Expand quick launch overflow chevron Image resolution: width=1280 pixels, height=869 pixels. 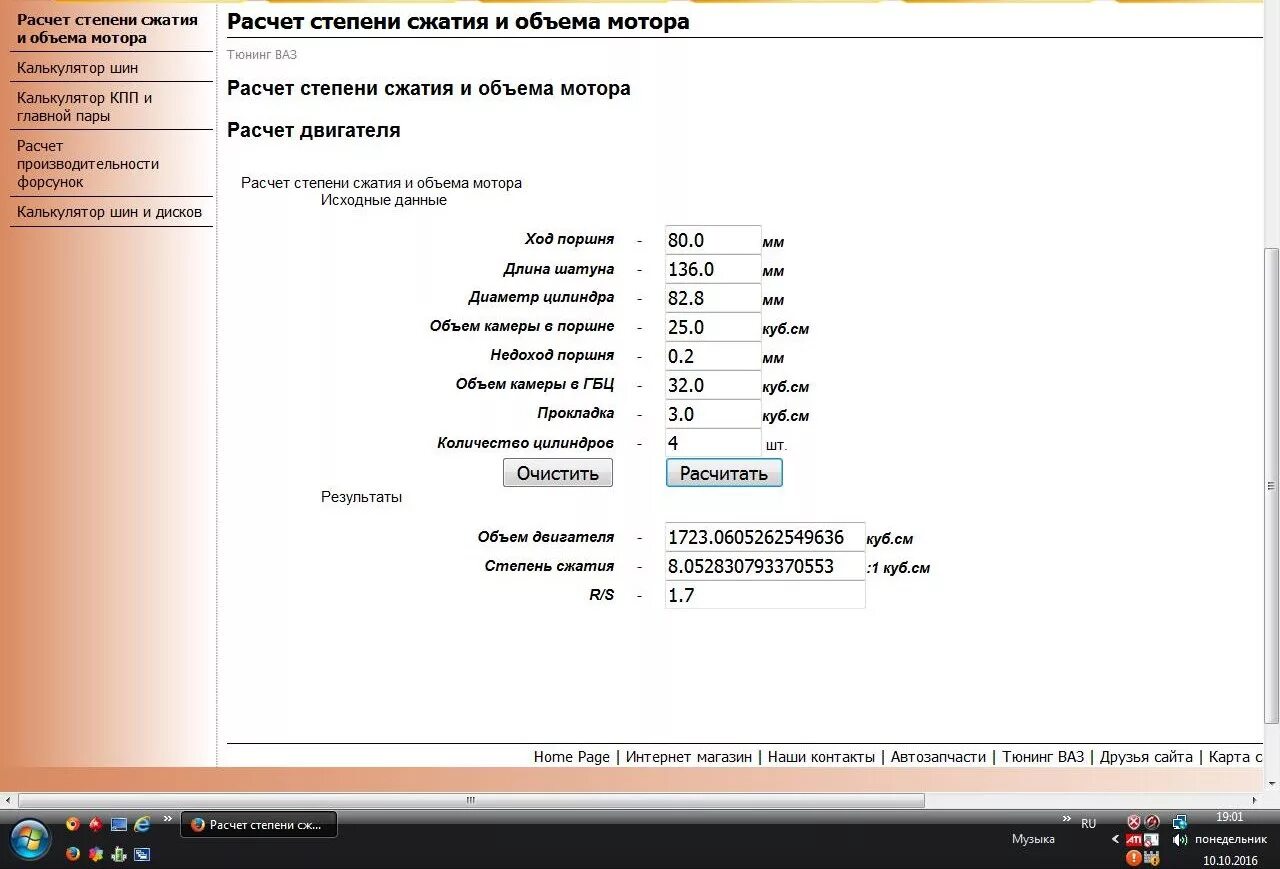coord(168,819)
